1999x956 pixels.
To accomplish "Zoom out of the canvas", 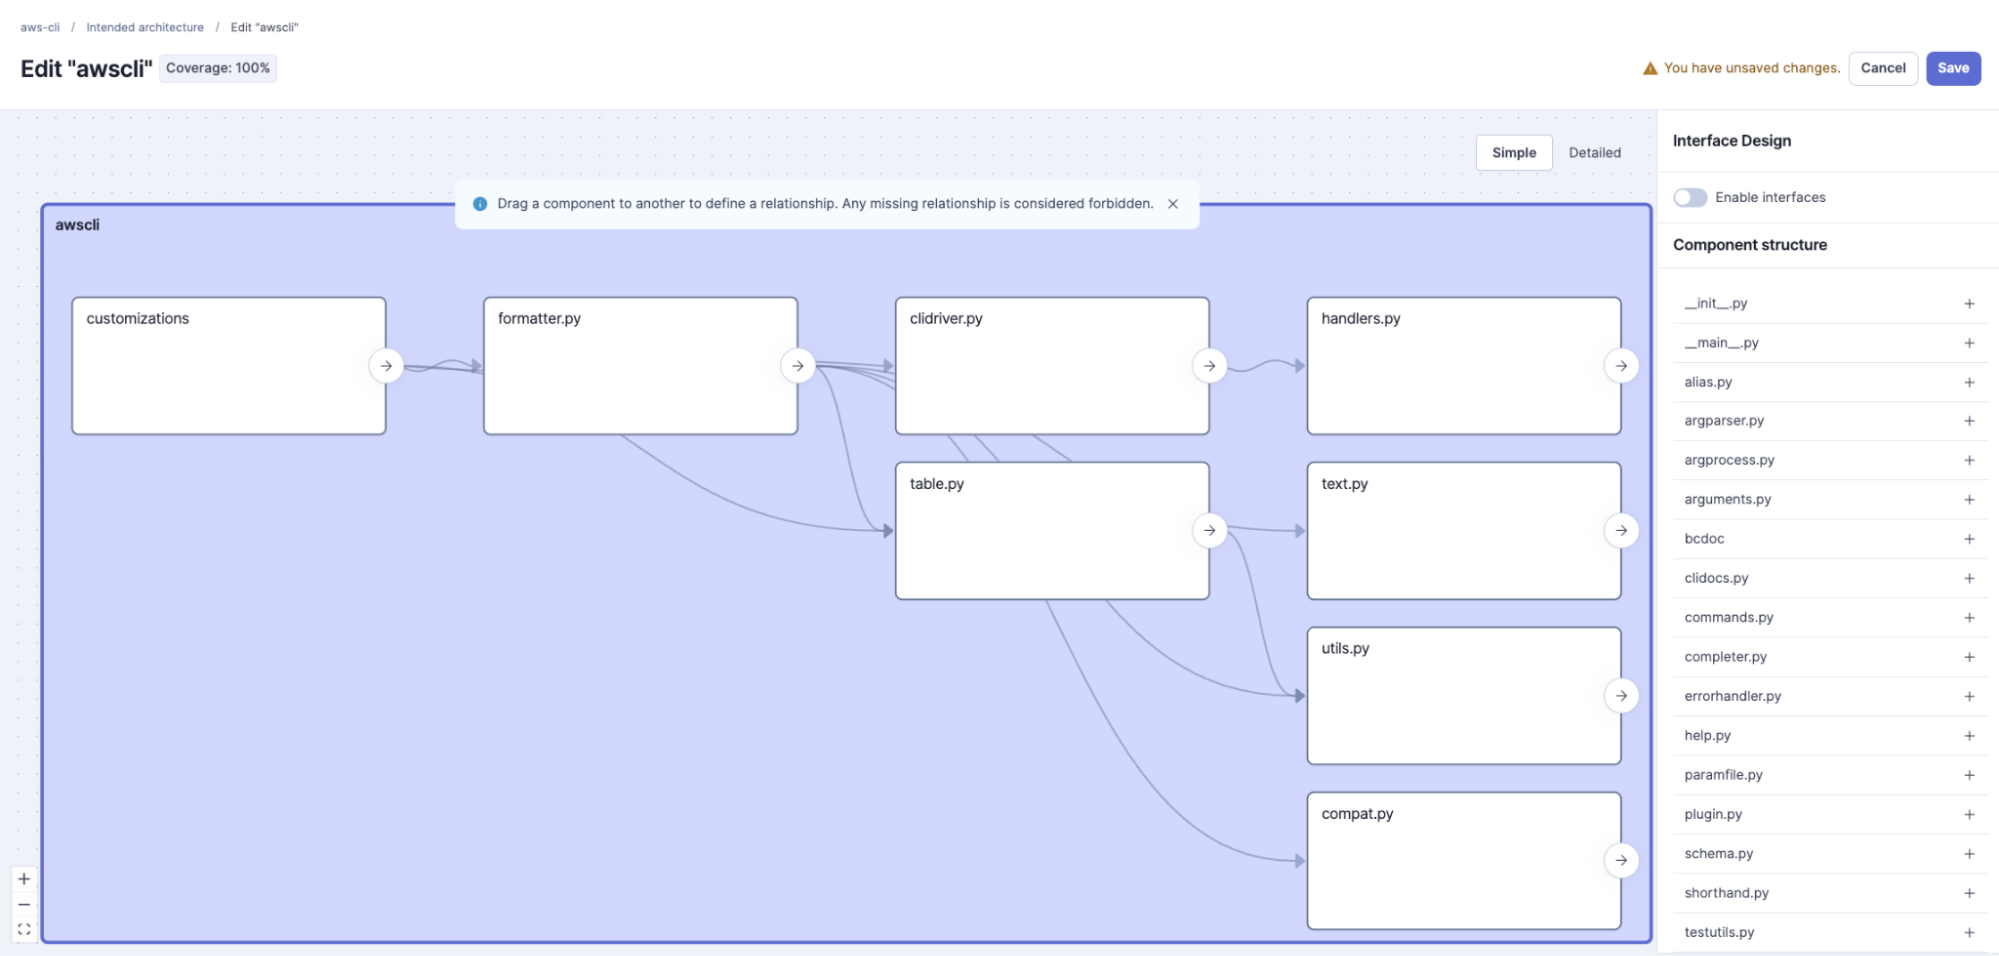I will [x=24, y=904].
